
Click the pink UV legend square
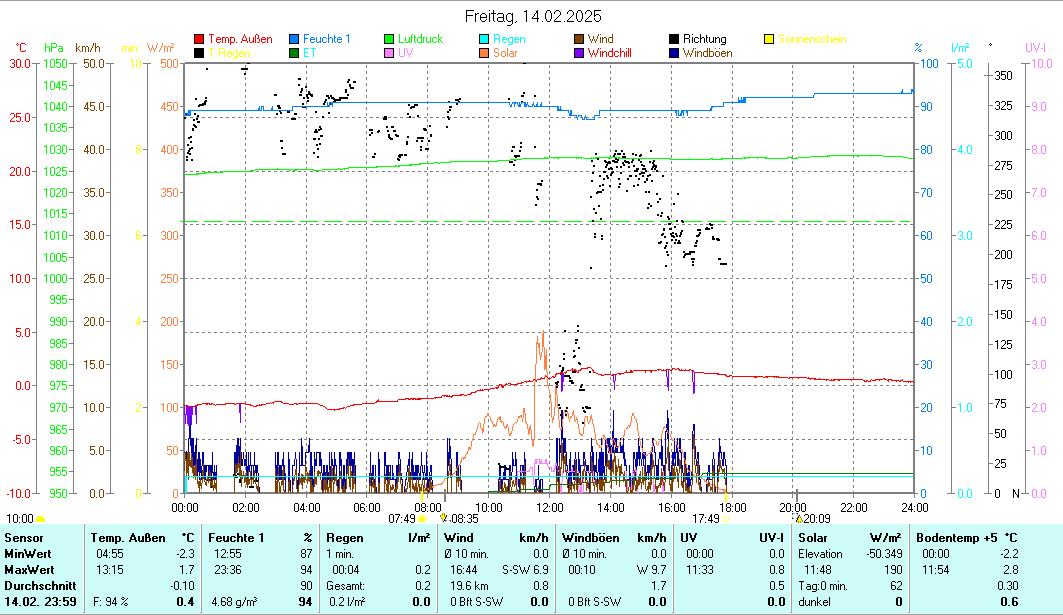tap(389, 53)
